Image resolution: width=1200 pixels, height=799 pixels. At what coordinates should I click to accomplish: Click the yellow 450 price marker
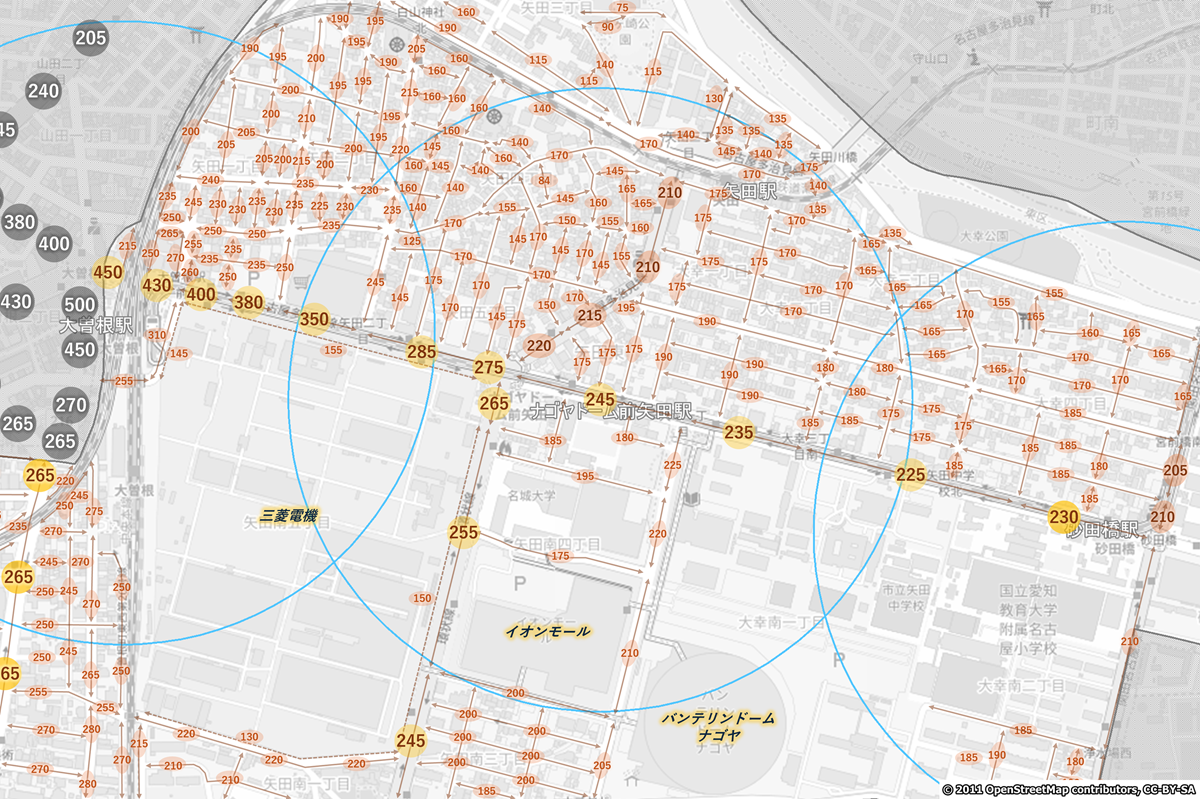pos(107,273)
